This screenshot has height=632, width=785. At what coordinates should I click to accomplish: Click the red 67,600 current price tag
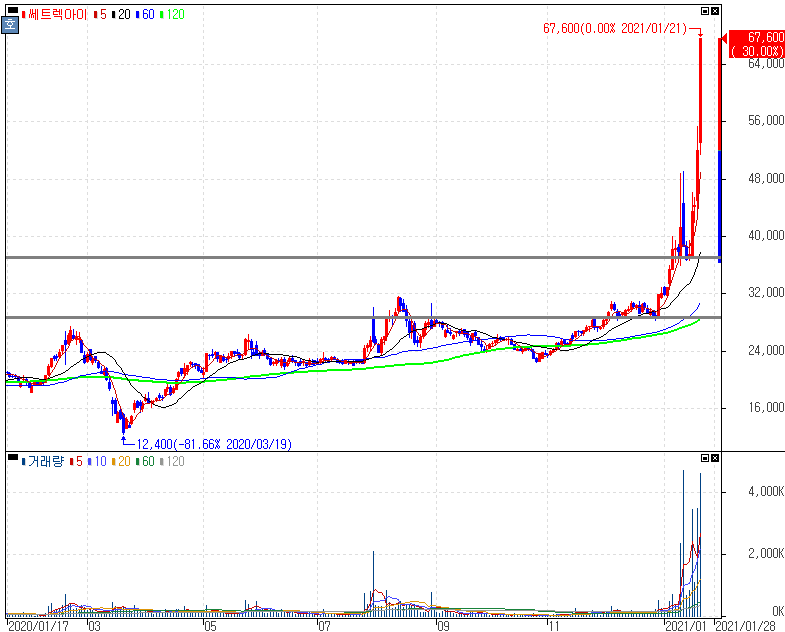pyautogui.click(x=756, y=44)
